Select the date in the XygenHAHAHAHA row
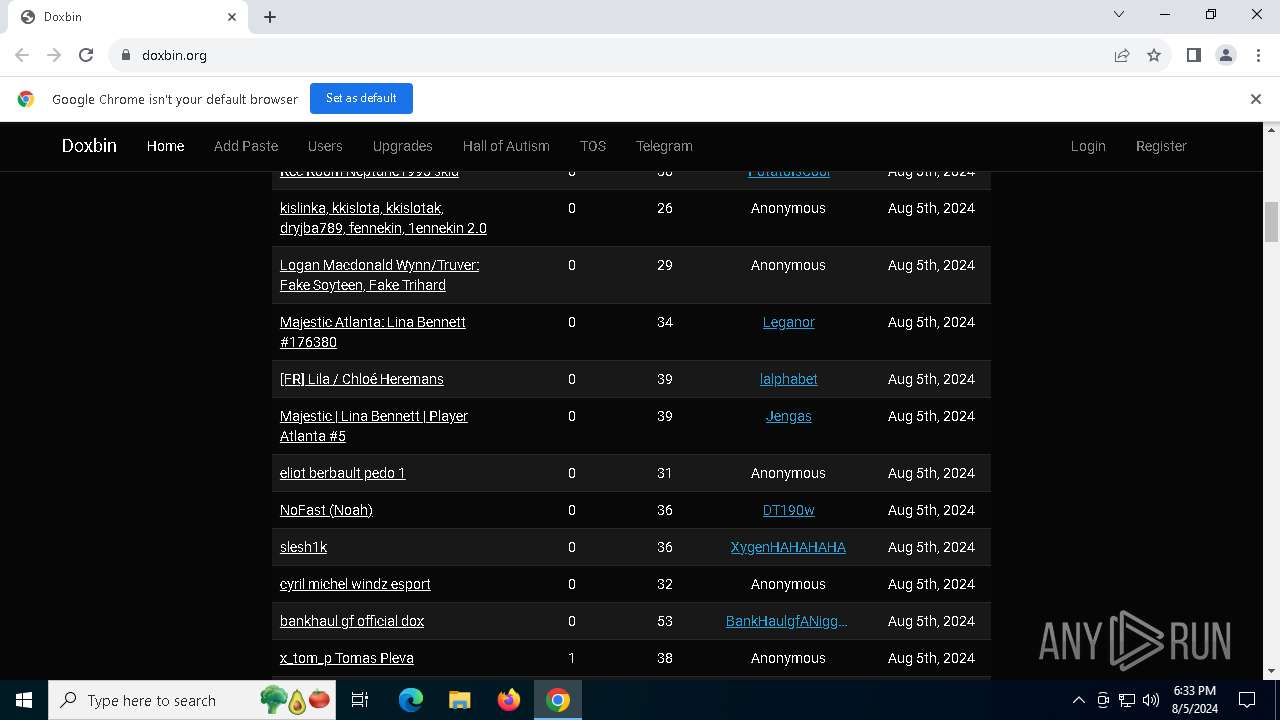The image size is (1280, 720). [x=931, y=547]
